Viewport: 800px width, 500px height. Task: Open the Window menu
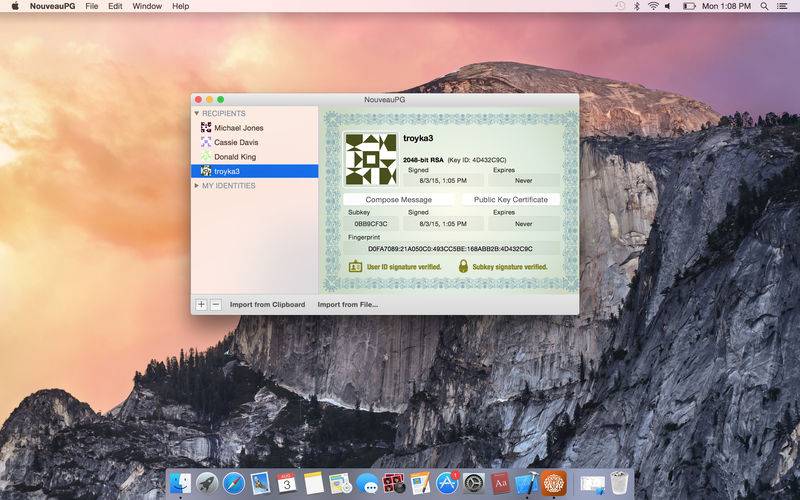coord(147,6)
